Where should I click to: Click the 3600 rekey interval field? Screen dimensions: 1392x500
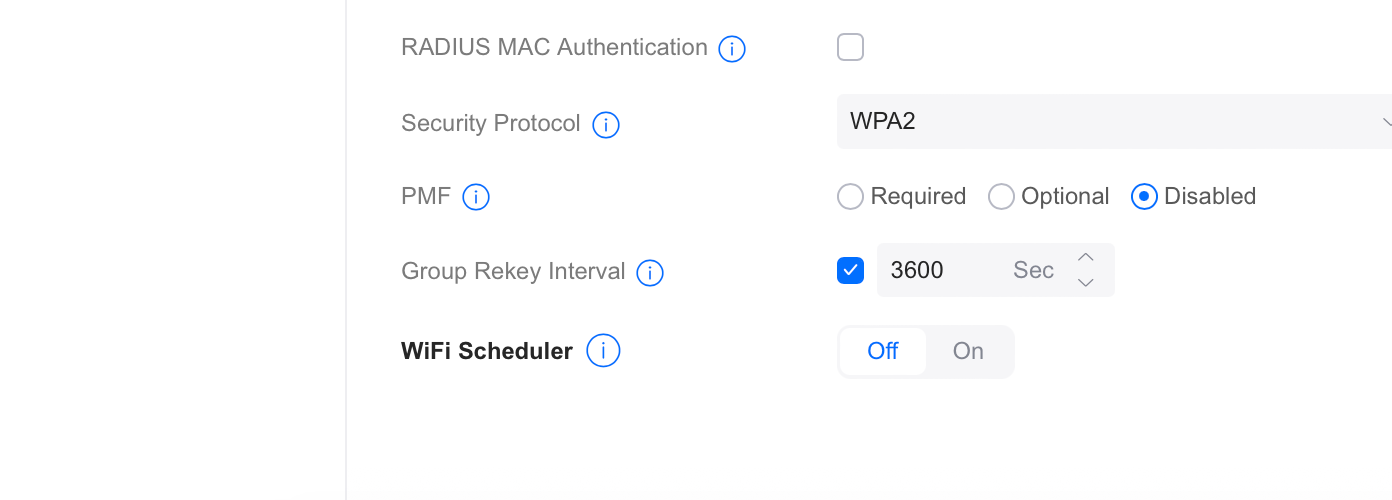coord(996,270)
